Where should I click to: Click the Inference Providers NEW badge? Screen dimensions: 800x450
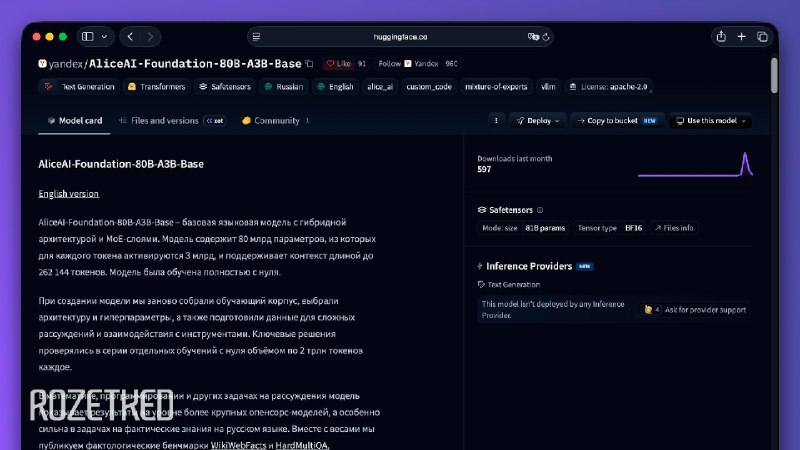585,266
